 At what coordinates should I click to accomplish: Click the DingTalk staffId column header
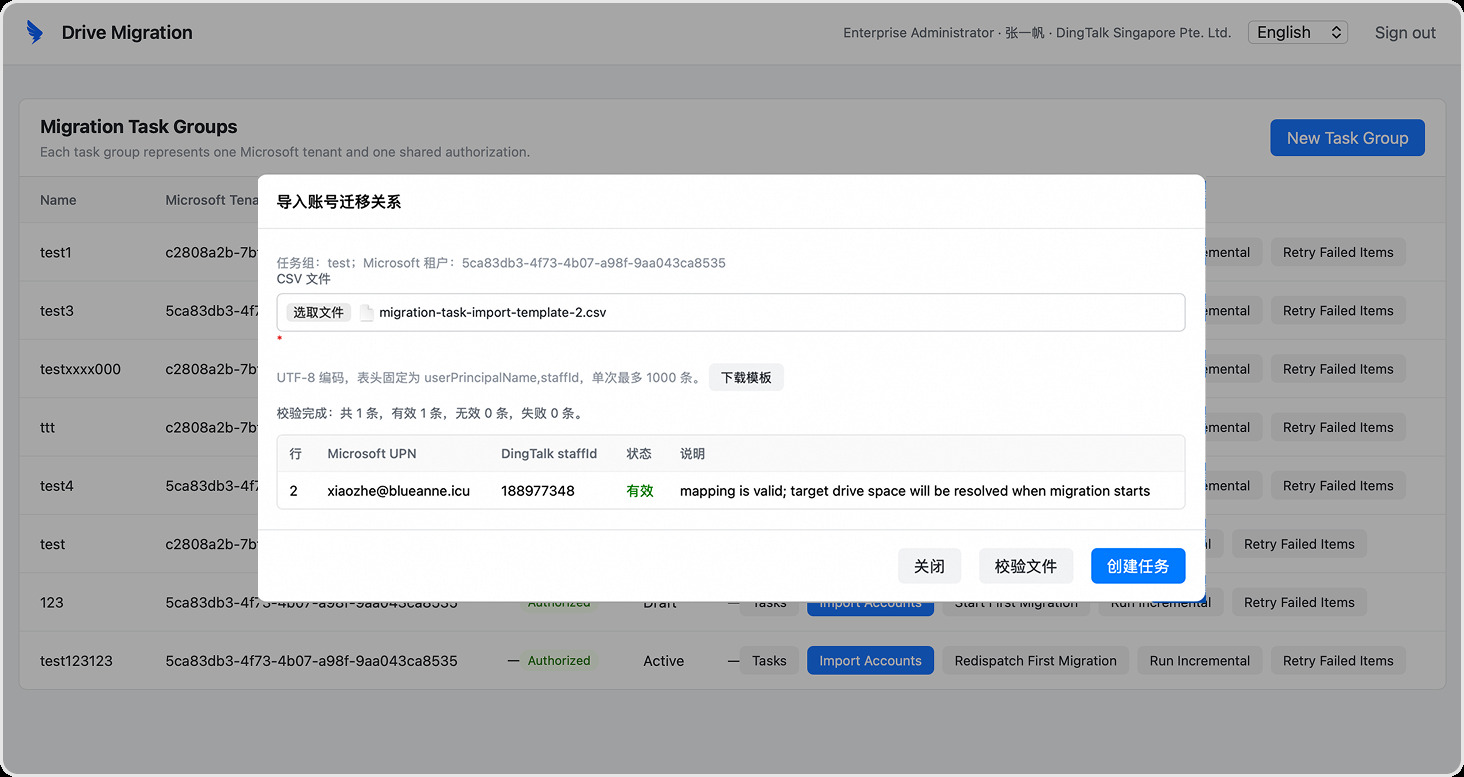point(549,454)
